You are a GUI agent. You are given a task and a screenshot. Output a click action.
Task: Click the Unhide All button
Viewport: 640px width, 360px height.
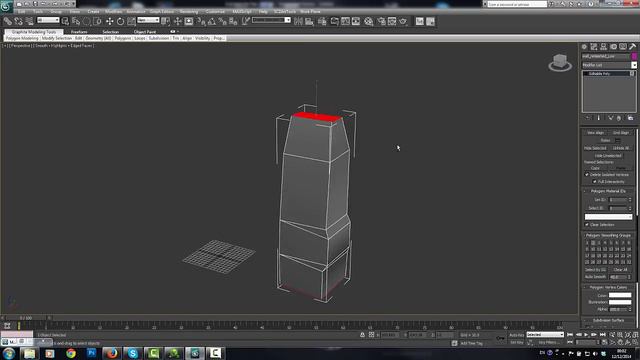pos(621,148)
